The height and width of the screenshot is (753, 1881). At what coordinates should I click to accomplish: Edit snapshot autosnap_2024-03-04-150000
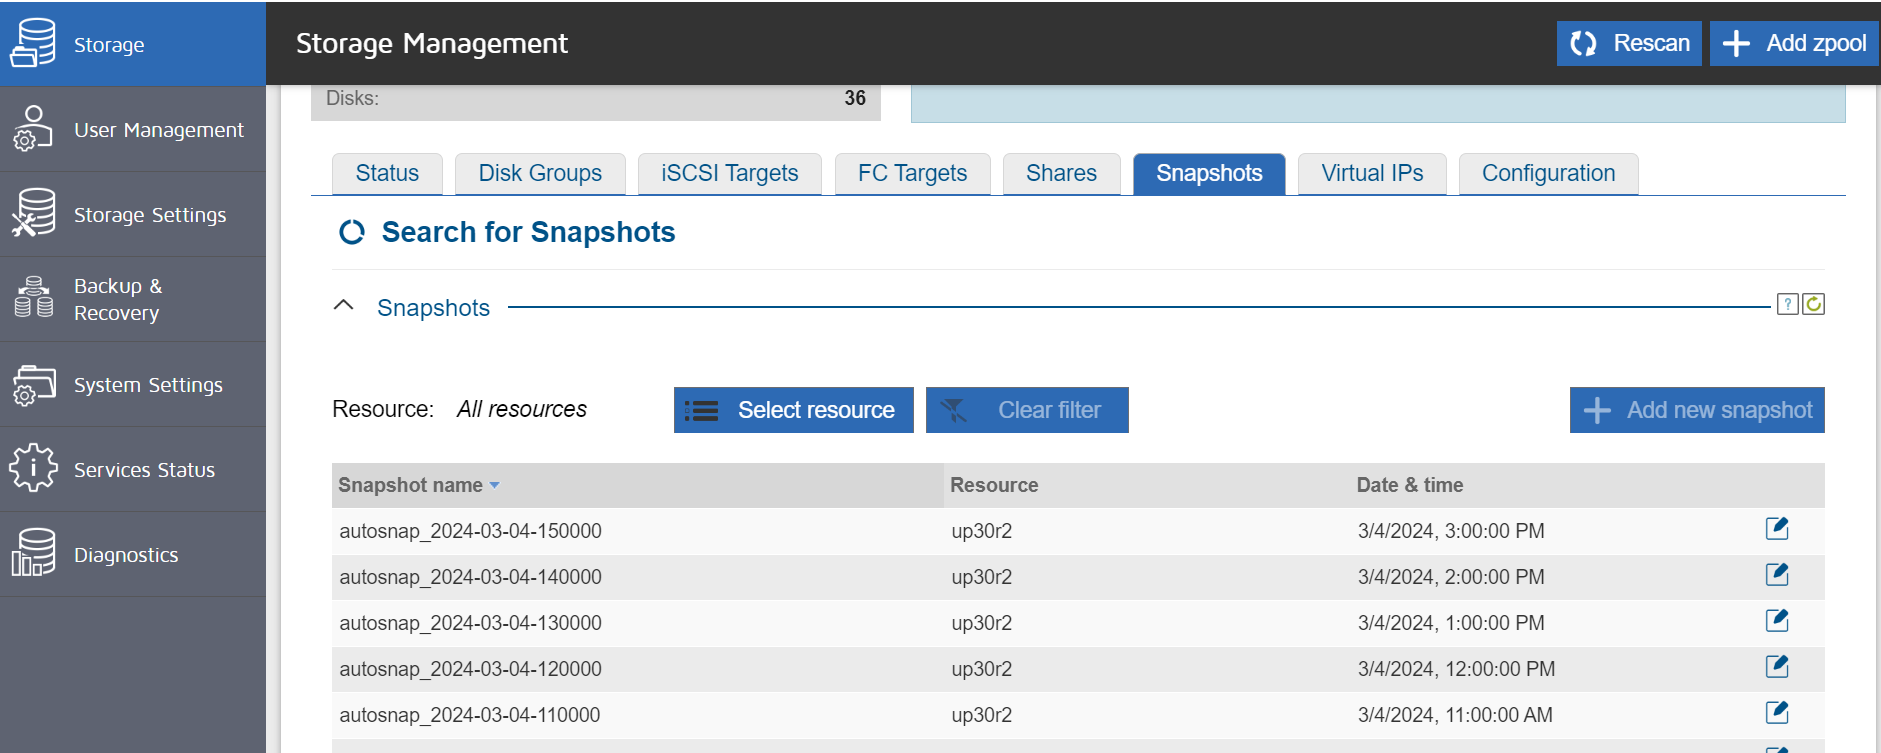point(1777,528)
